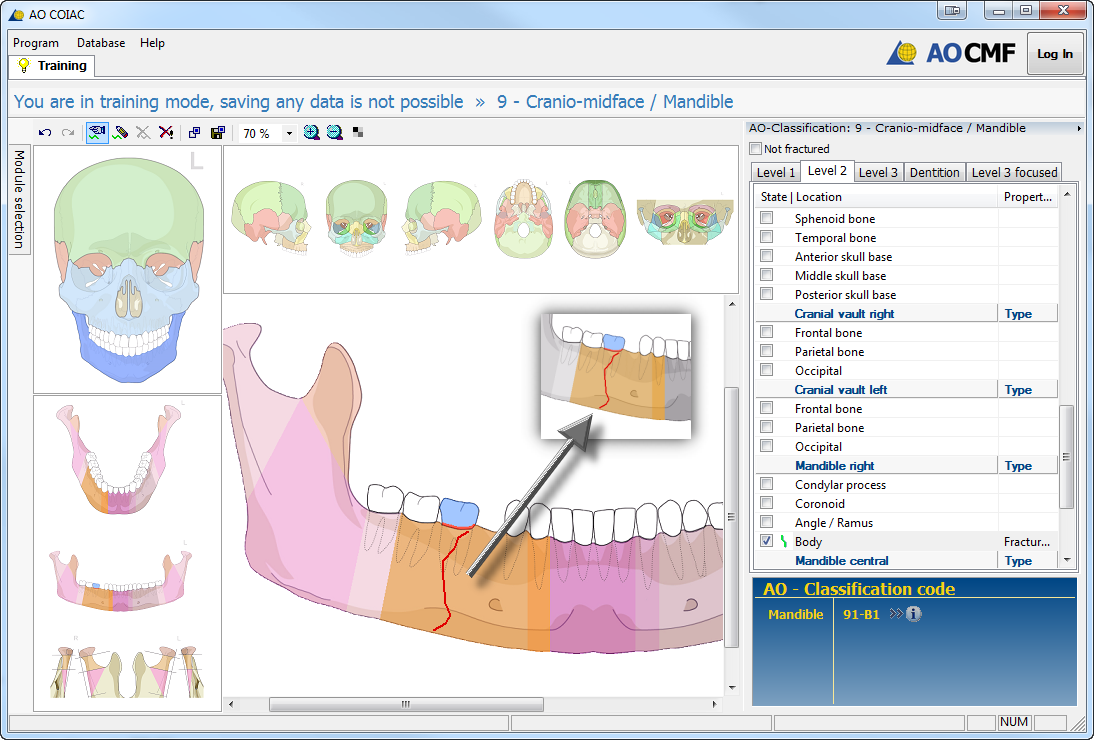Click the save disk icon in the toolbar
The width and height of the screenshot is (1094, 740).
(218, 132)
